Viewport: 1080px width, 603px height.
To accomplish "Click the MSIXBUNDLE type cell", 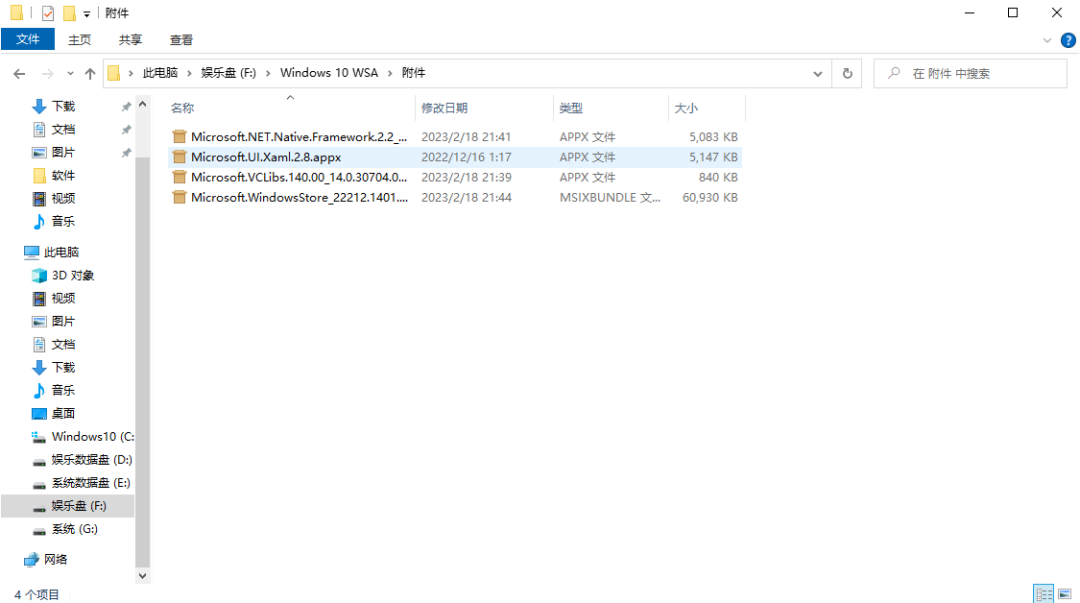I will 610,198.
